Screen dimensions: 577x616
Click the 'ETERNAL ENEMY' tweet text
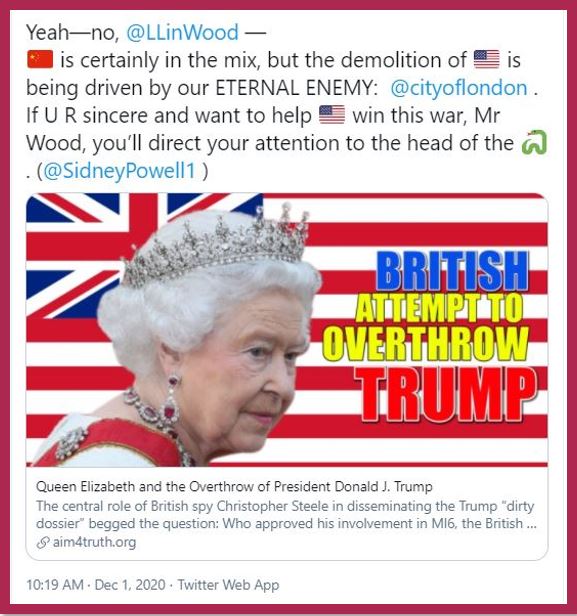296,88
